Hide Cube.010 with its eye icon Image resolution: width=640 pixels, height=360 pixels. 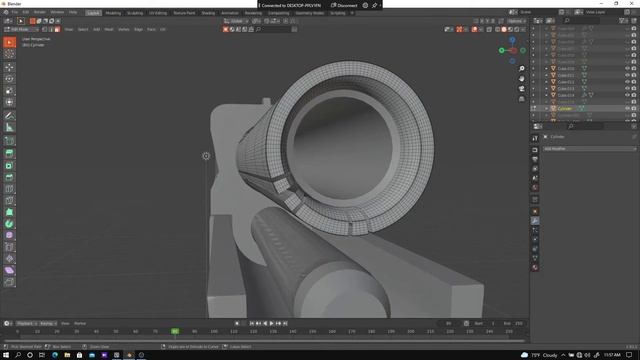(627, 69)
